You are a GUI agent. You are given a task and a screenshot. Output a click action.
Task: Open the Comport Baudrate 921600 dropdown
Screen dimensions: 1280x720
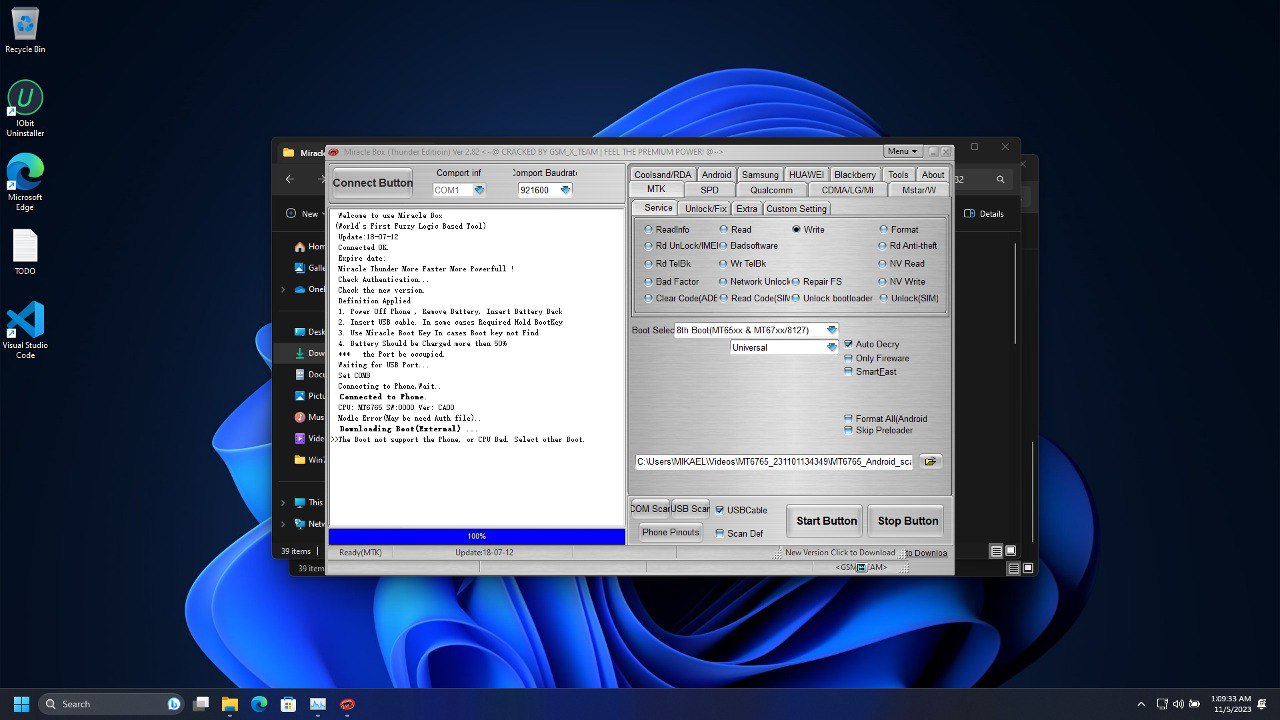[x=566, y=190]
